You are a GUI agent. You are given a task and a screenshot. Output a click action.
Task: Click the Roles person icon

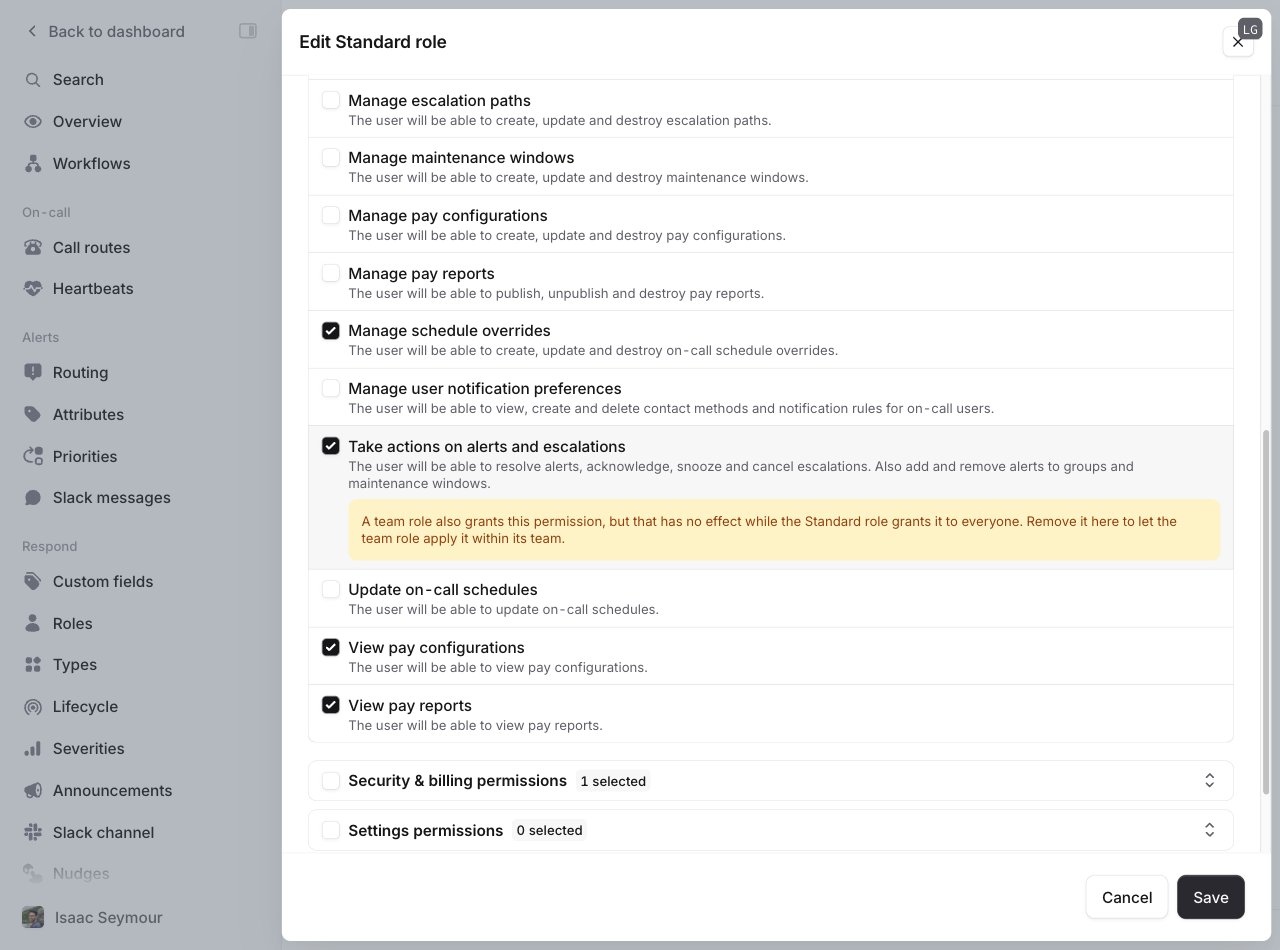pos(33,624)
